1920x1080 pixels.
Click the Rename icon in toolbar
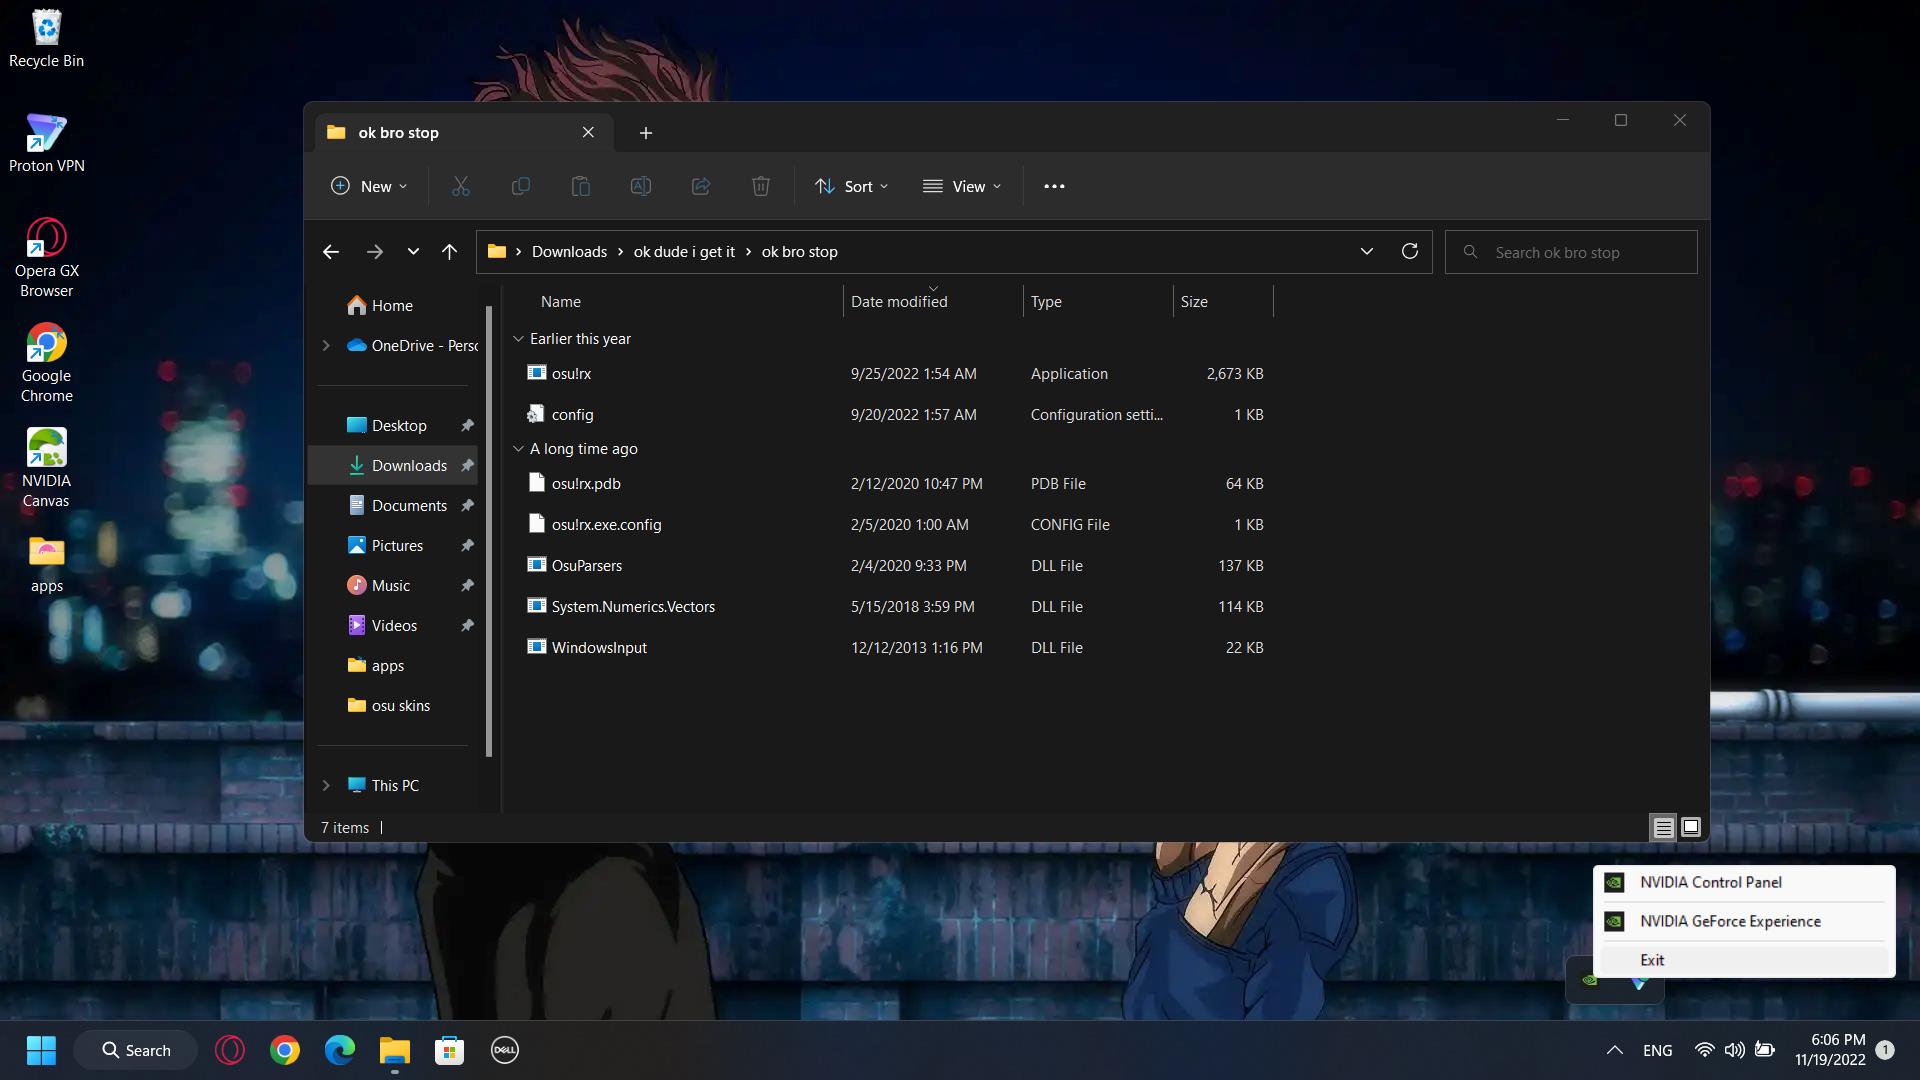(x=641, y=186)
